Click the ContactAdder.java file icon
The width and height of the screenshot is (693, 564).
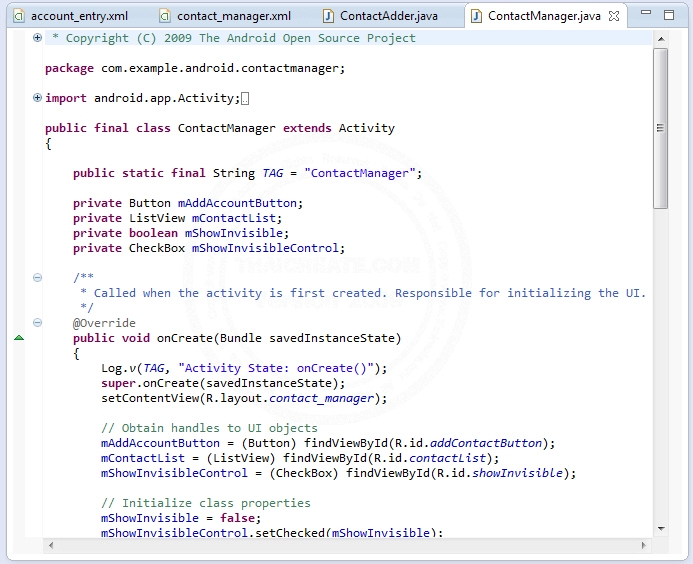click(x=328, y=16)
